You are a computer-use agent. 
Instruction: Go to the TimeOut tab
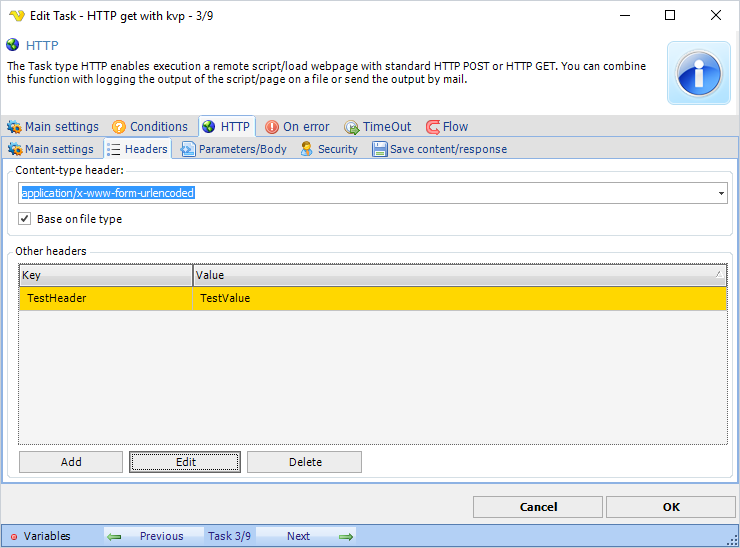coord(378,127)
